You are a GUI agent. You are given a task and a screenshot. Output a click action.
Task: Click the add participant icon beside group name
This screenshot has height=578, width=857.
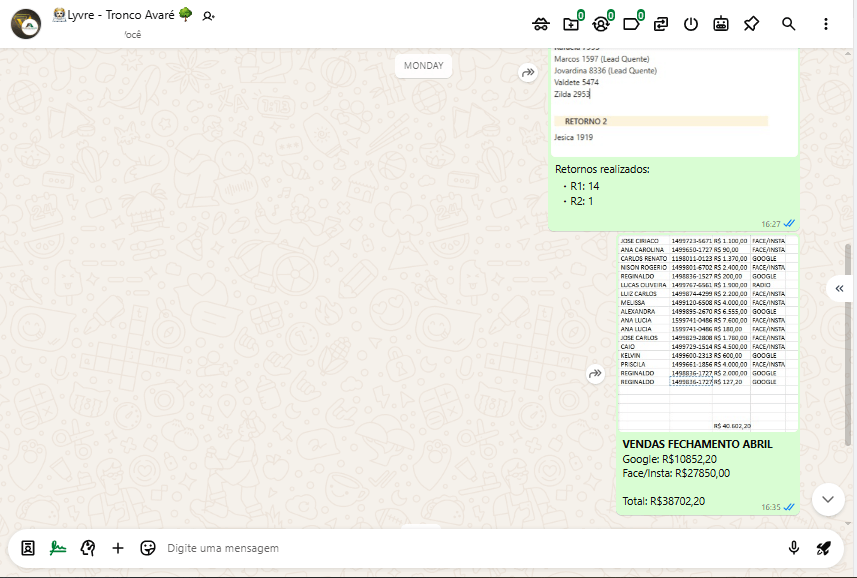coord(208,16)
